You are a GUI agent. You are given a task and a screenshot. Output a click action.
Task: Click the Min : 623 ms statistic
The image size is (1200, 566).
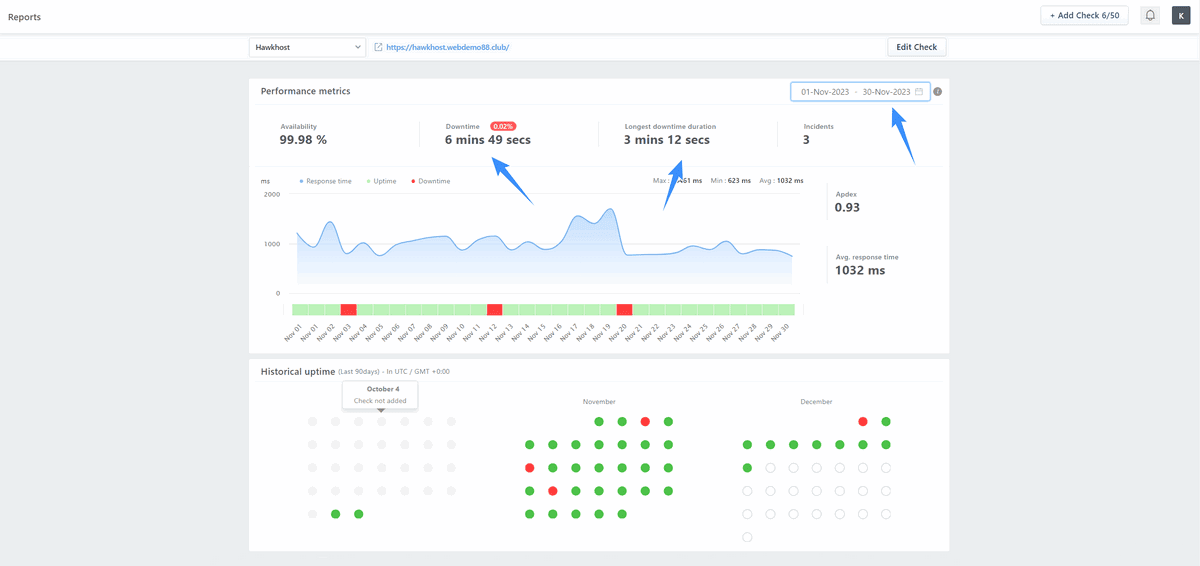coord(731,181)
